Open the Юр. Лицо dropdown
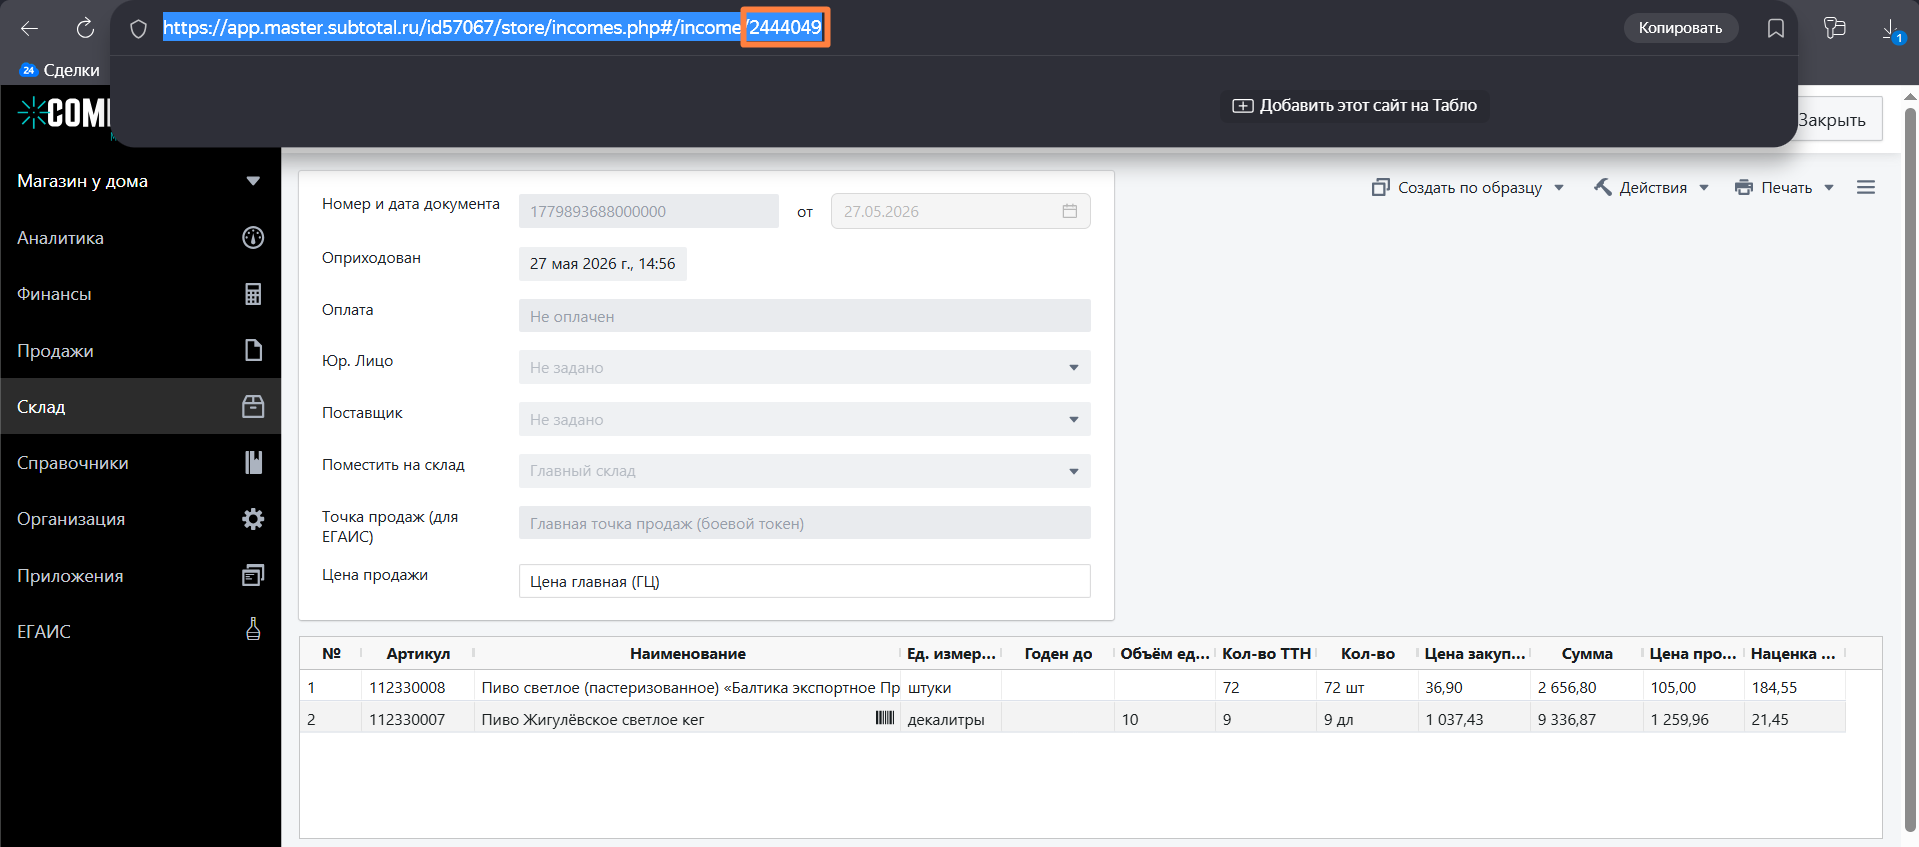The image size is (1919, 847). pyautogui.click(x=804, y=367)
